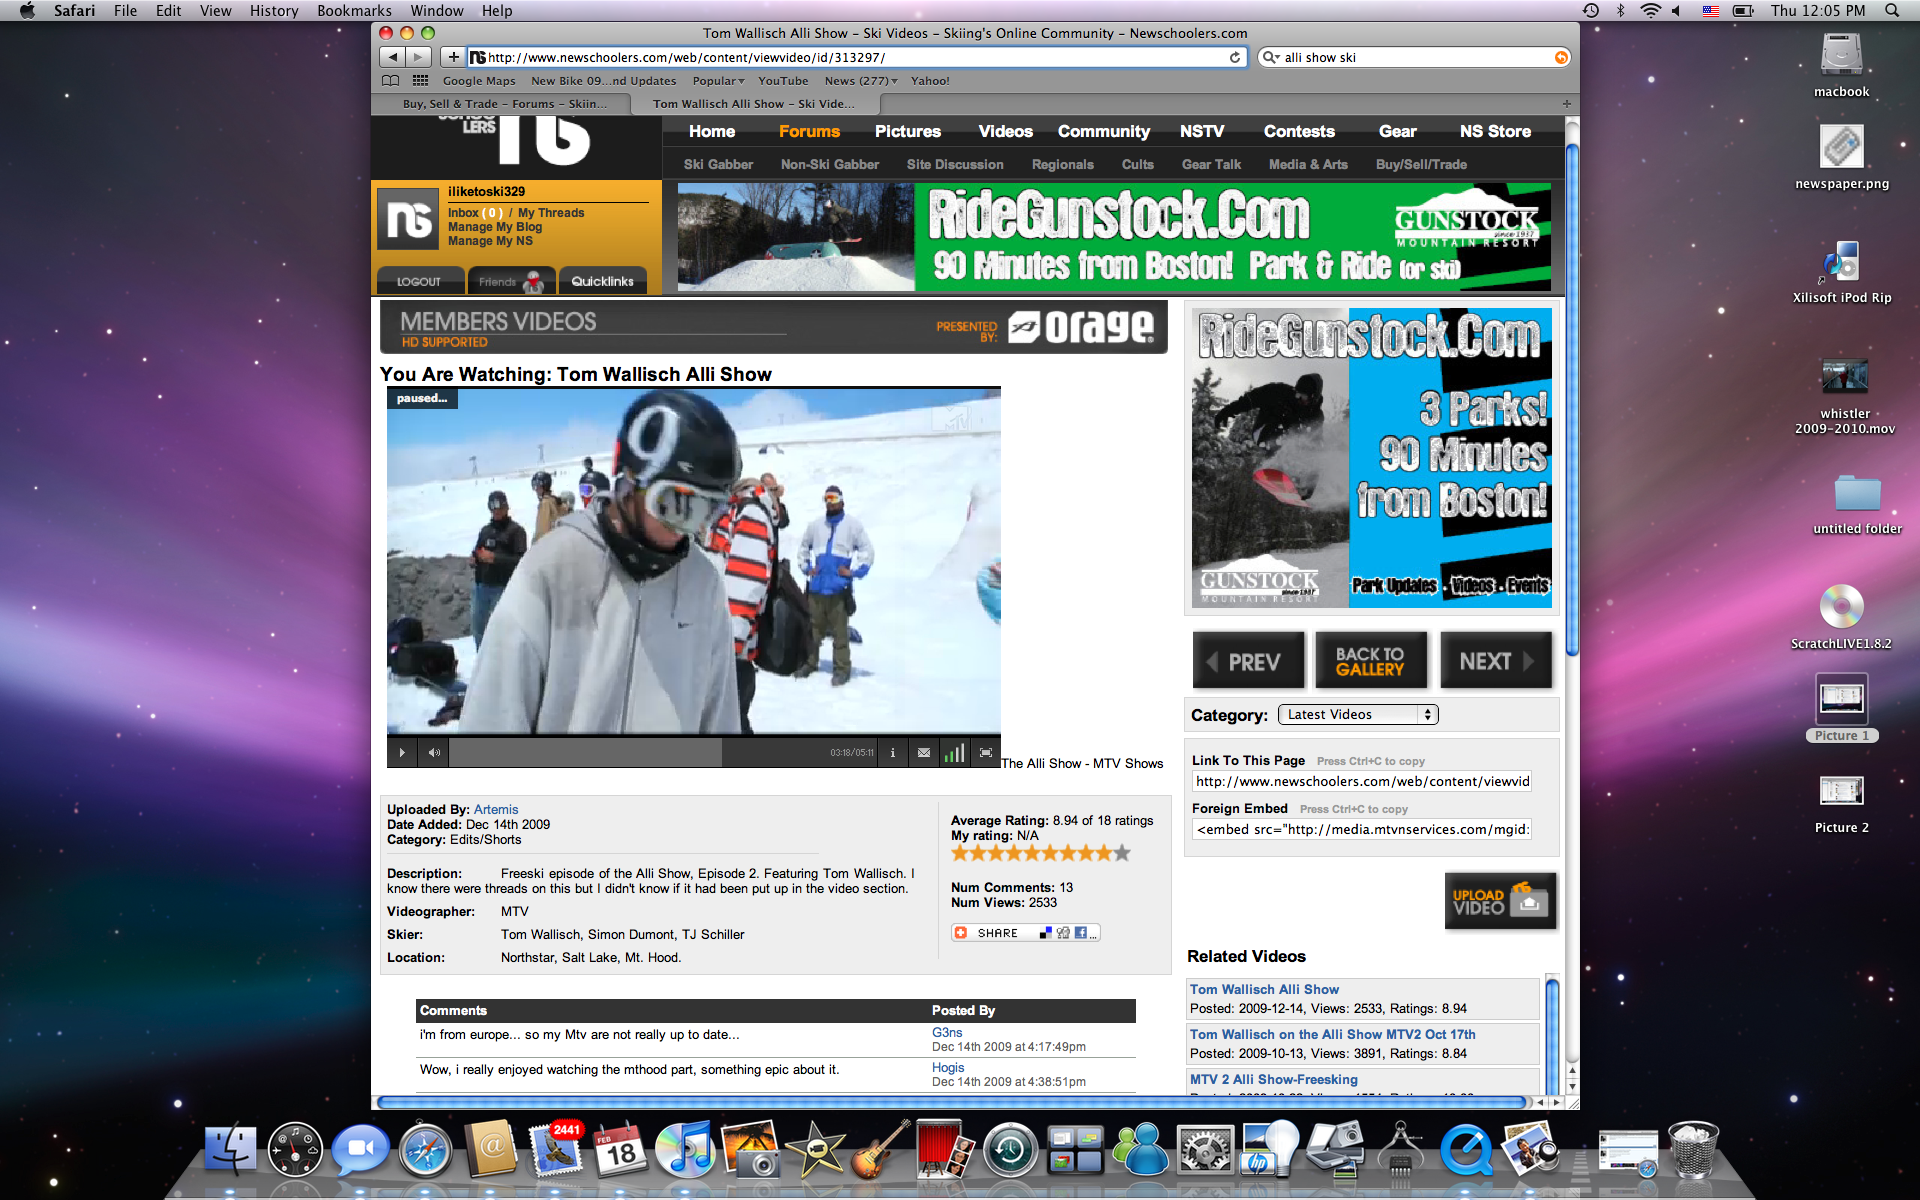The image size is (1920, 1200).
Task: Expand the News (277) bookmarks folder
Action: coord(861,81)
